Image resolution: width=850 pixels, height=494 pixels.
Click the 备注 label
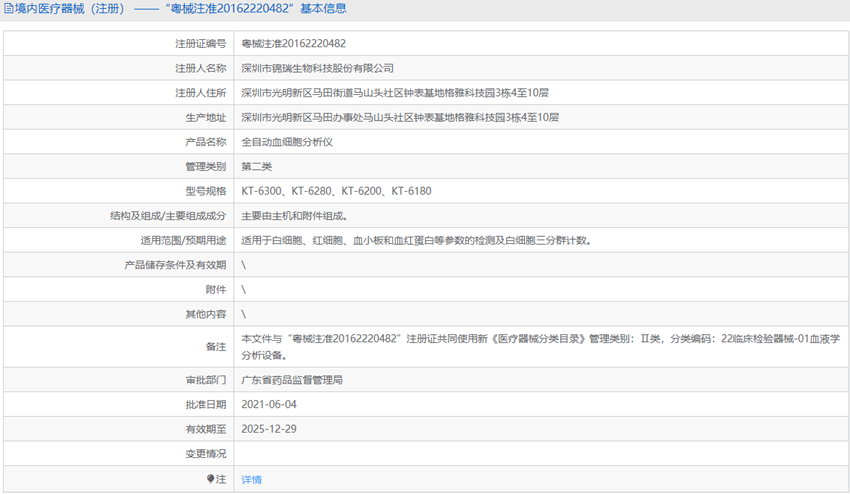click(216, 347)
